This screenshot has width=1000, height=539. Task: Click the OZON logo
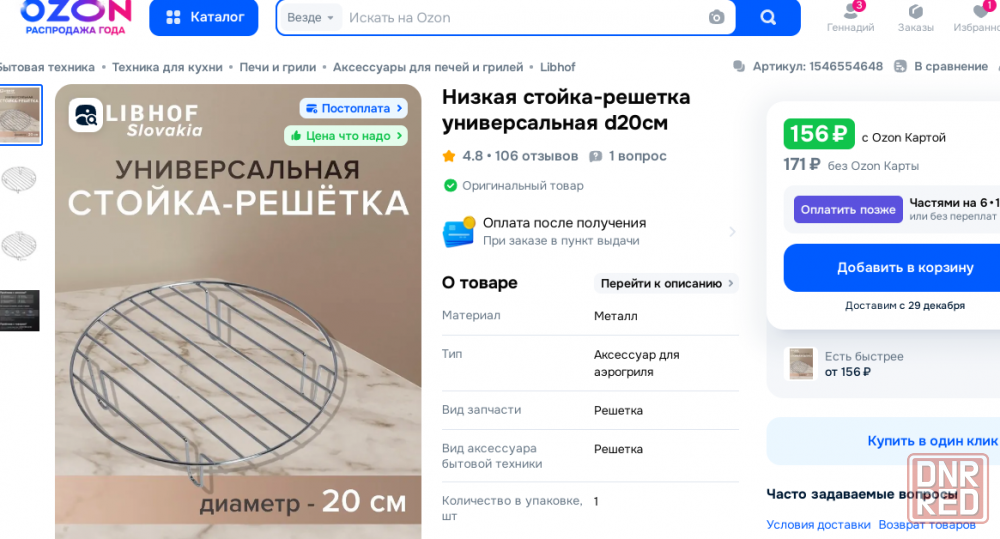(75, 17)
